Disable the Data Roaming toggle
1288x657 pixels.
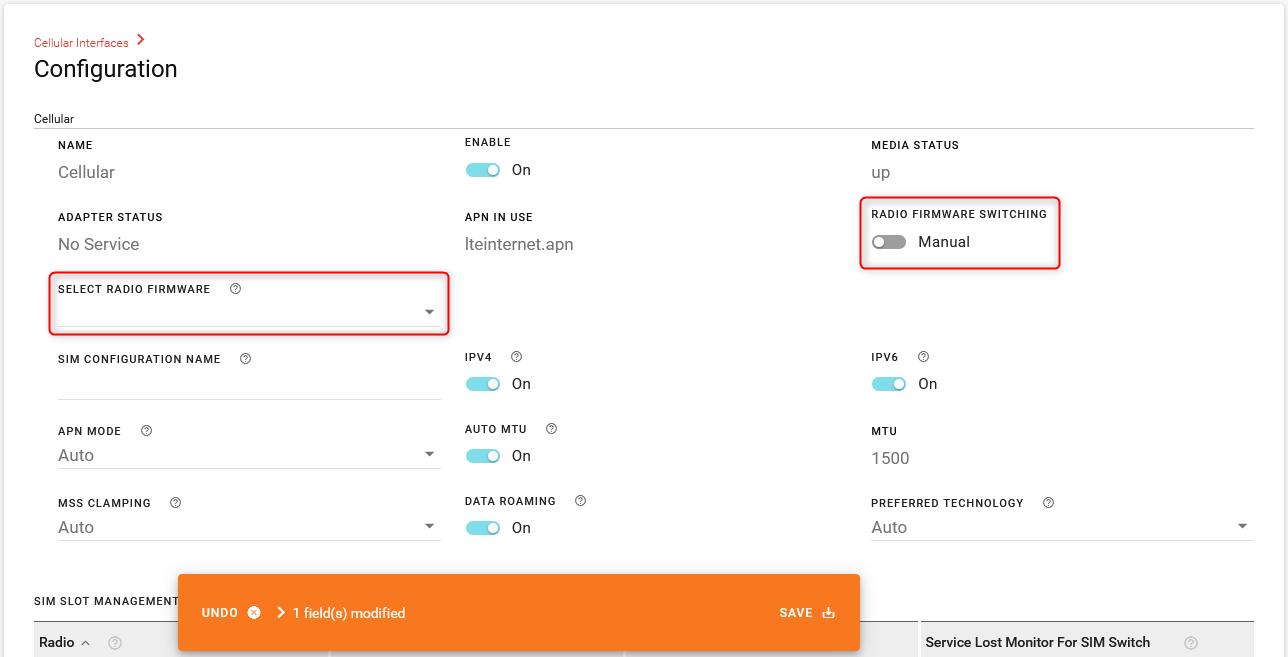pos(483,528)
